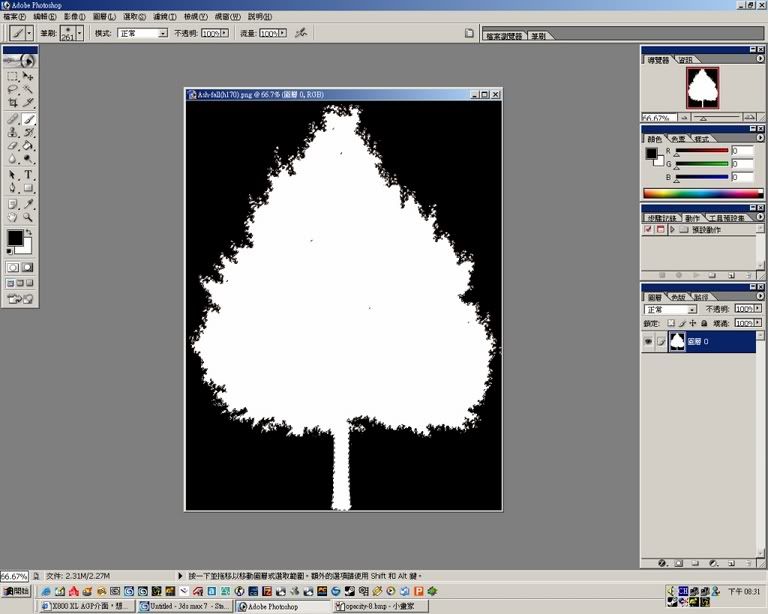The image size is (768, 614).
Task: Open the File menu
Action: coord(15,17)
